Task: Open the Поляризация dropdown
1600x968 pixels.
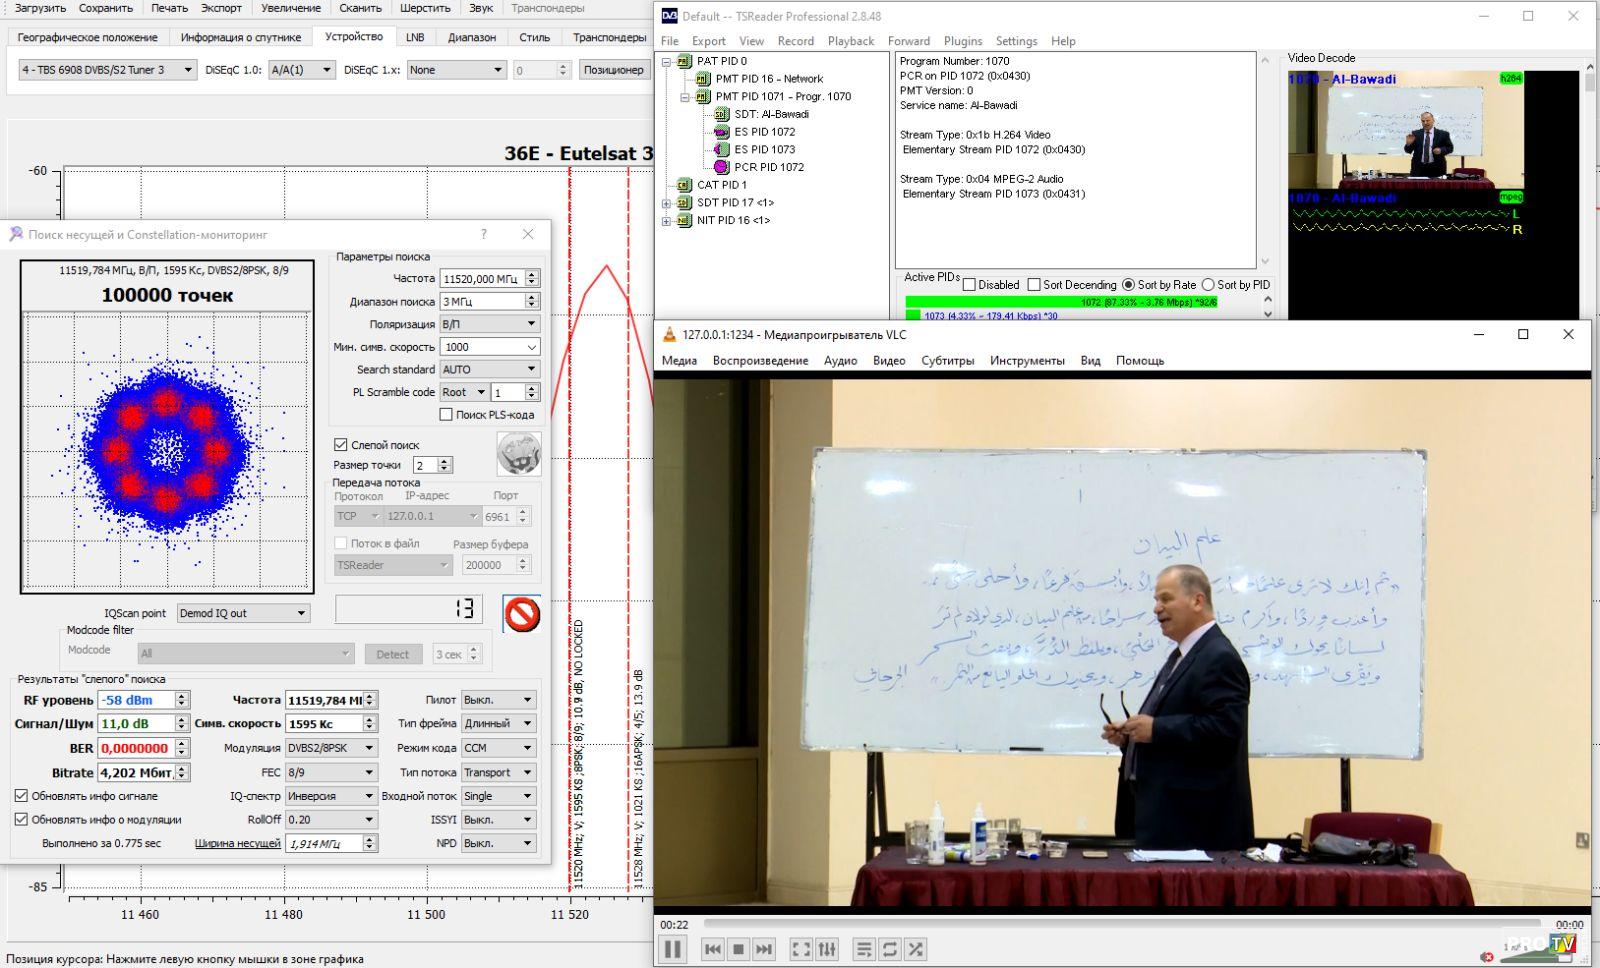Action: [x=489, y=324]
